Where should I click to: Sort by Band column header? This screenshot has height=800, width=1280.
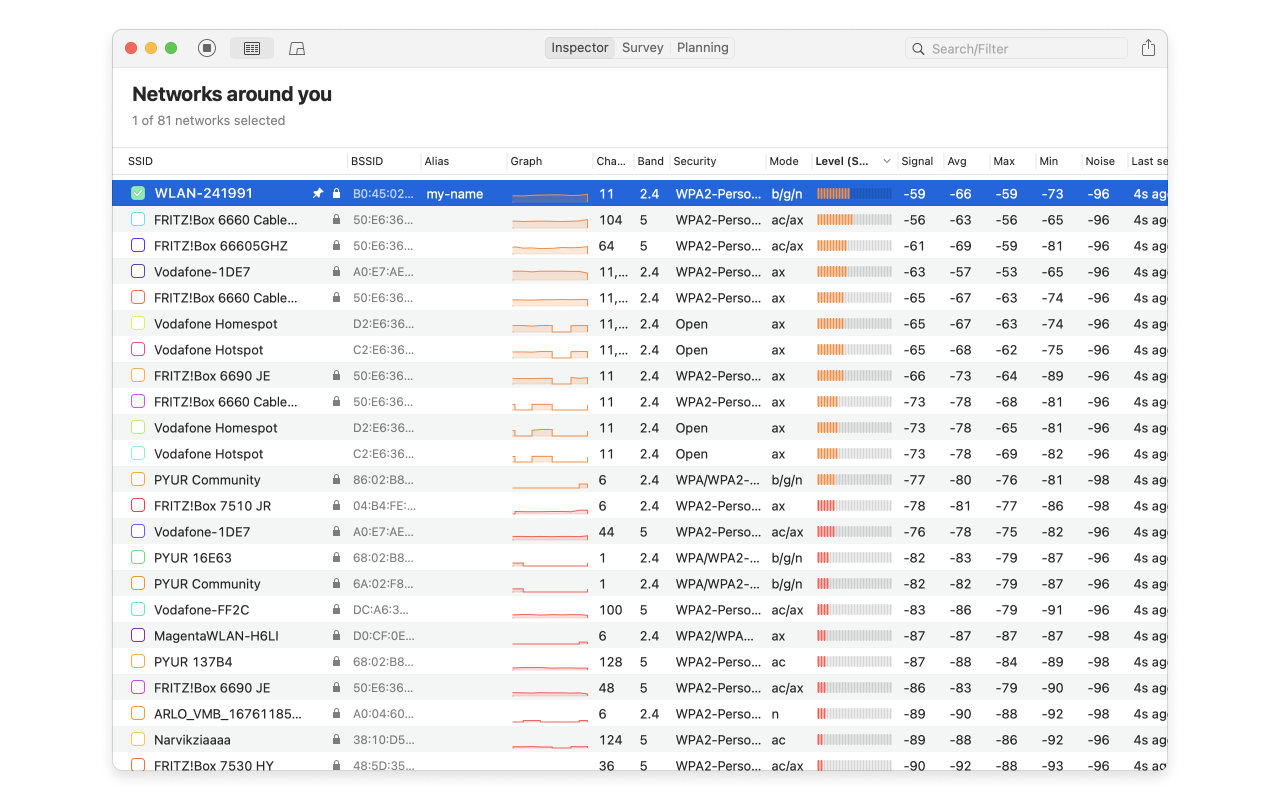click(651, 161)
